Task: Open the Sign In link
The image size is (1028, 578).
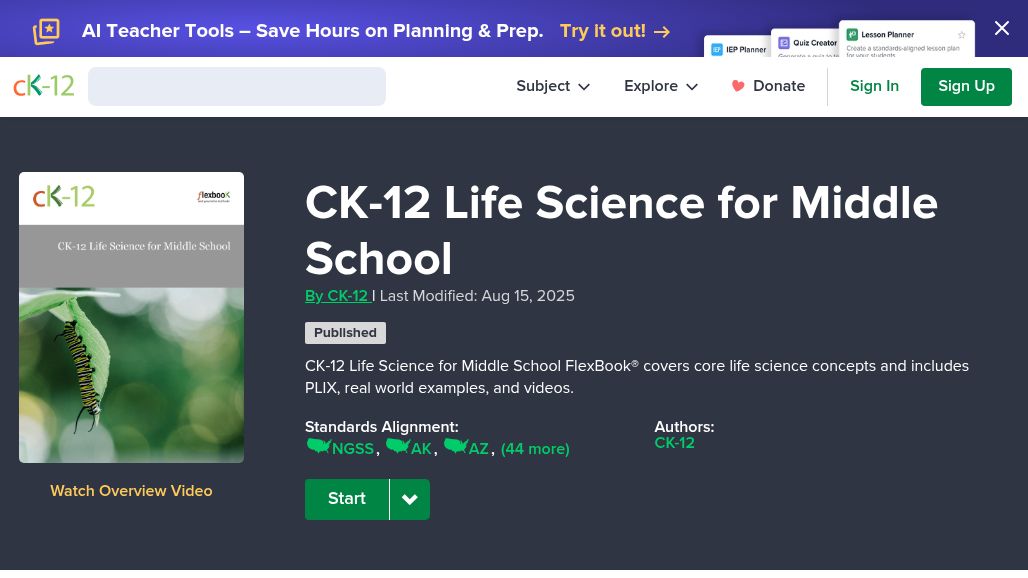Action: click(x=874, y=86)
